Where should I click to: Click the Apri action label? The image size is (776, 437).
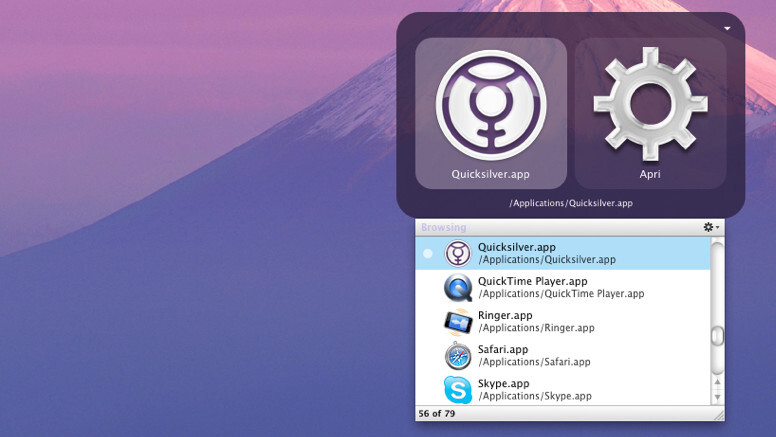650,174
